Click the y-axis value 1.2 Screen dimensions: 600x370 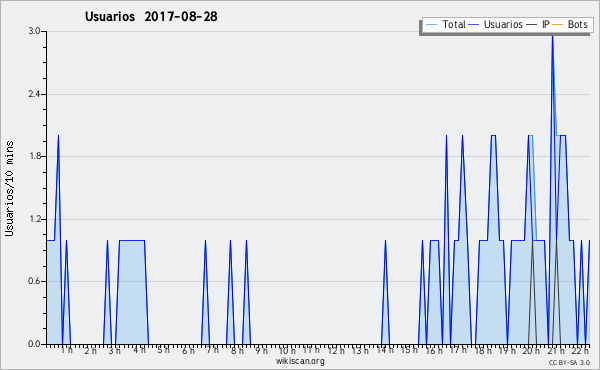(x=34, y=219)
